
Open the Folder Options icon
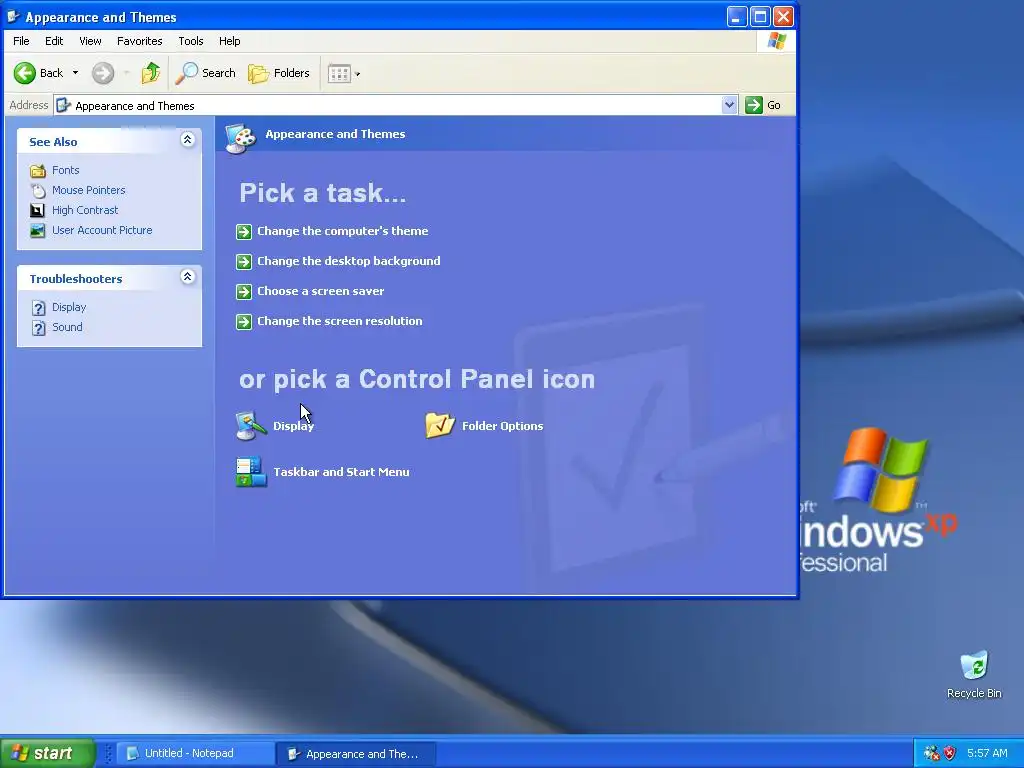pyautogui.click(x=440, y=426)
